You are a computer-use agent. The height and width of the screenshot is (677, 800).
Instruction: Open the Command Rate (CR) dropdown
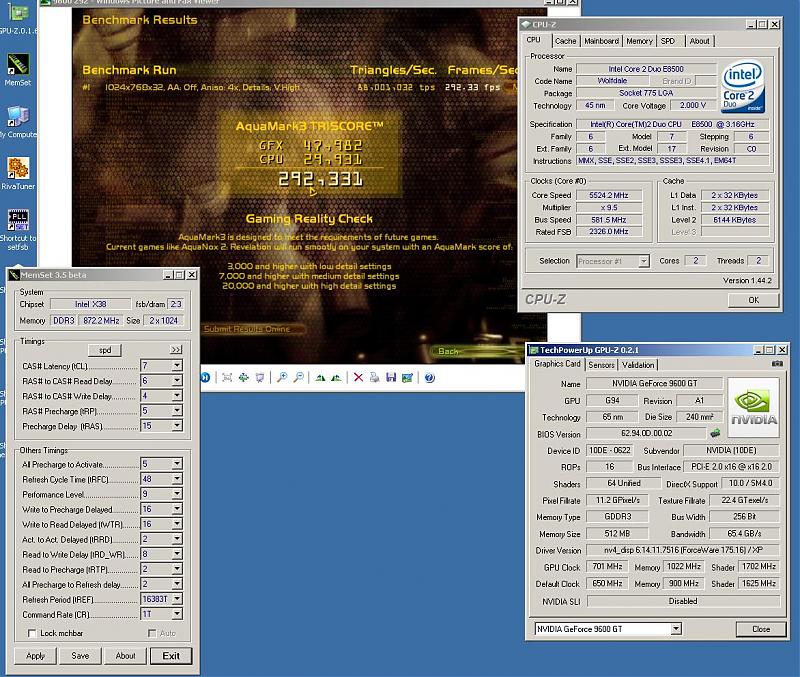pyautogui.click(x=177, y=614)
